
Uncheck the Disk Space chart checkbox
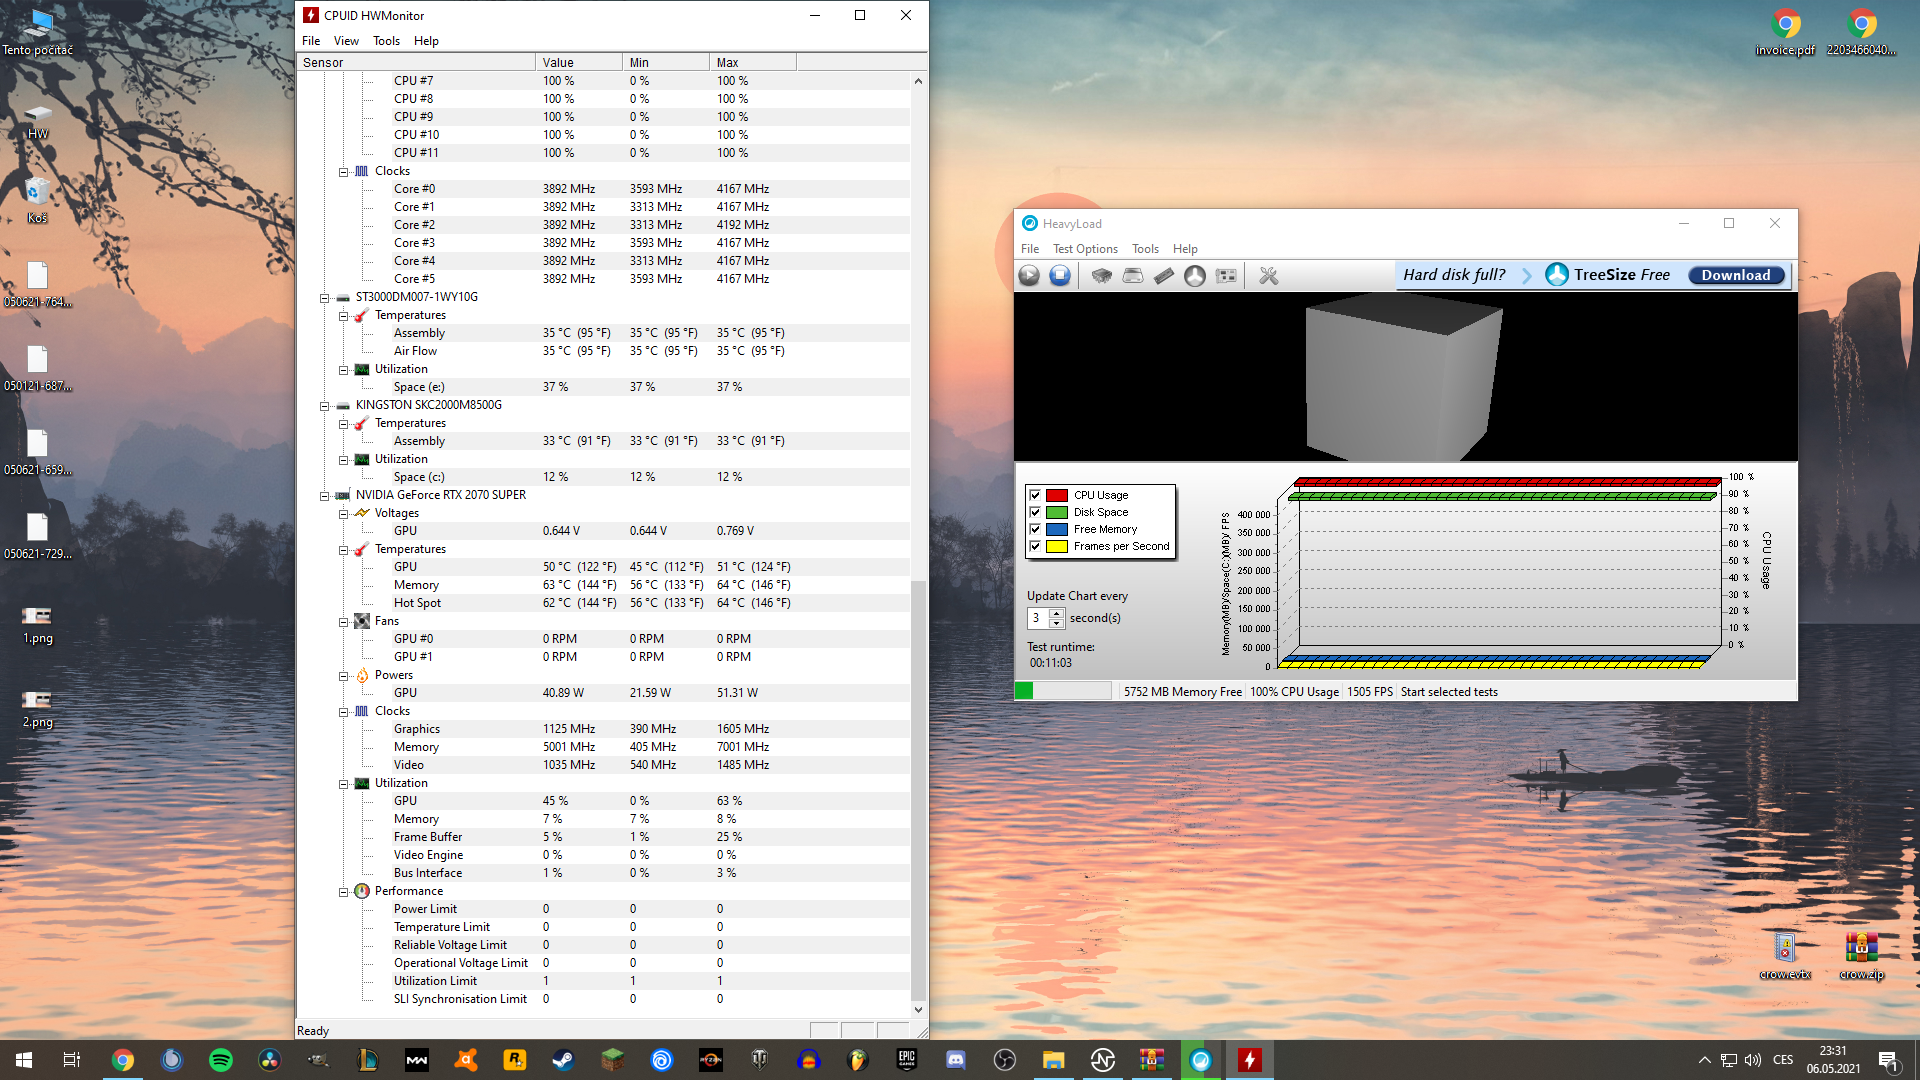pos(1035,512)
